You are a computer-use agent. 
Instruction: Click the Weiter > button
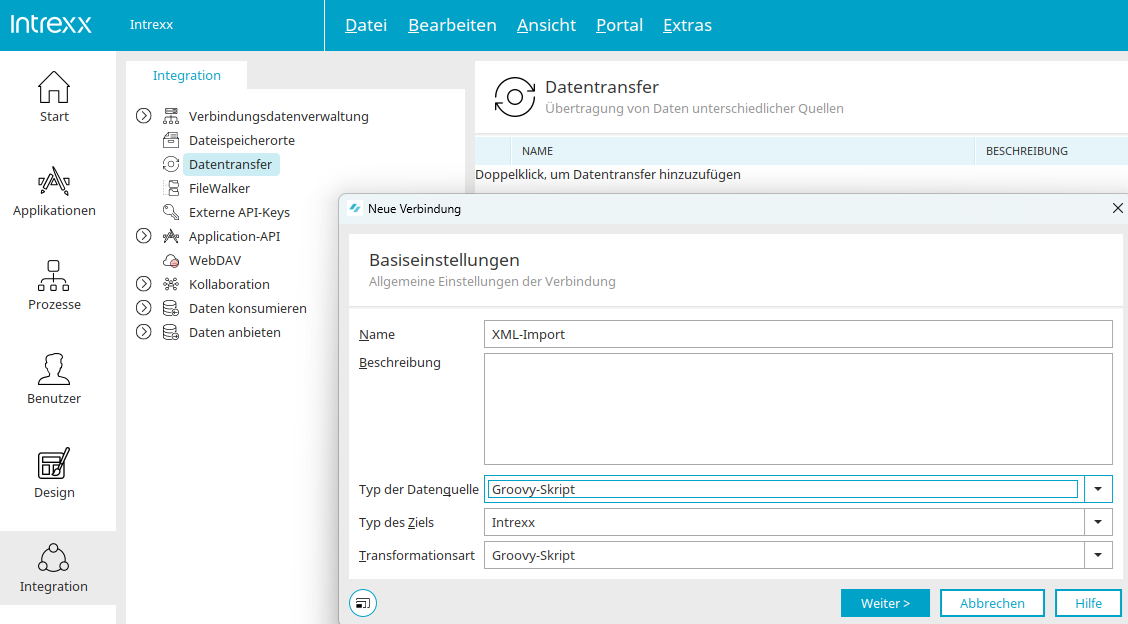point(885,603)
